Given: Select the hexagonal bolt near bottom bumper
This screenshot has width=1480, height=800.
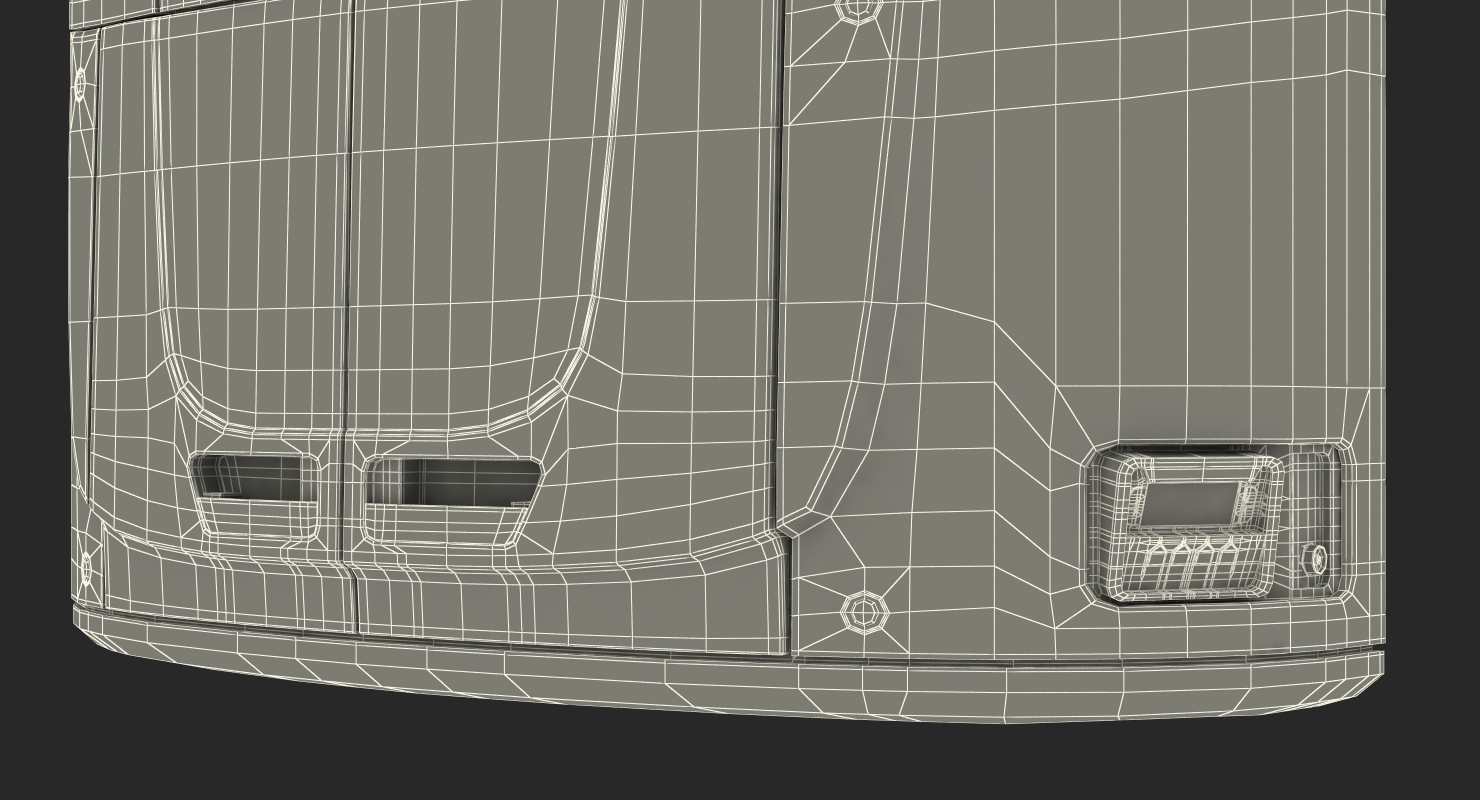Looking at the screenshot, I should [864, 611].
